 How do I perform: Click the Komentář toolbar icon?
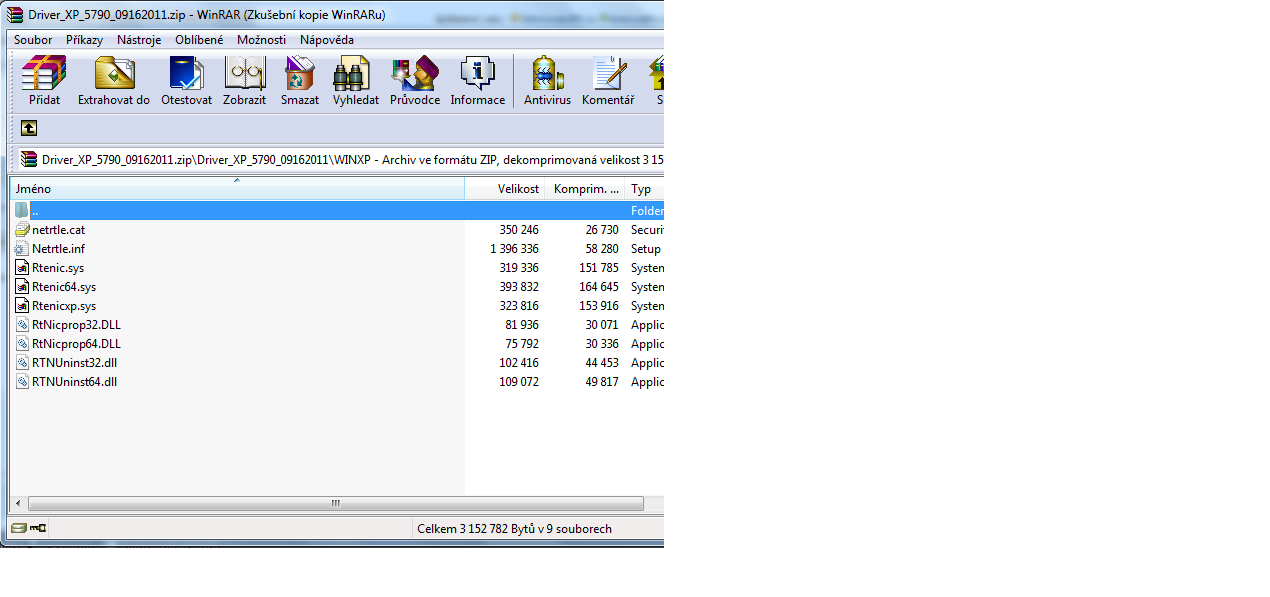tap(608, 74)
